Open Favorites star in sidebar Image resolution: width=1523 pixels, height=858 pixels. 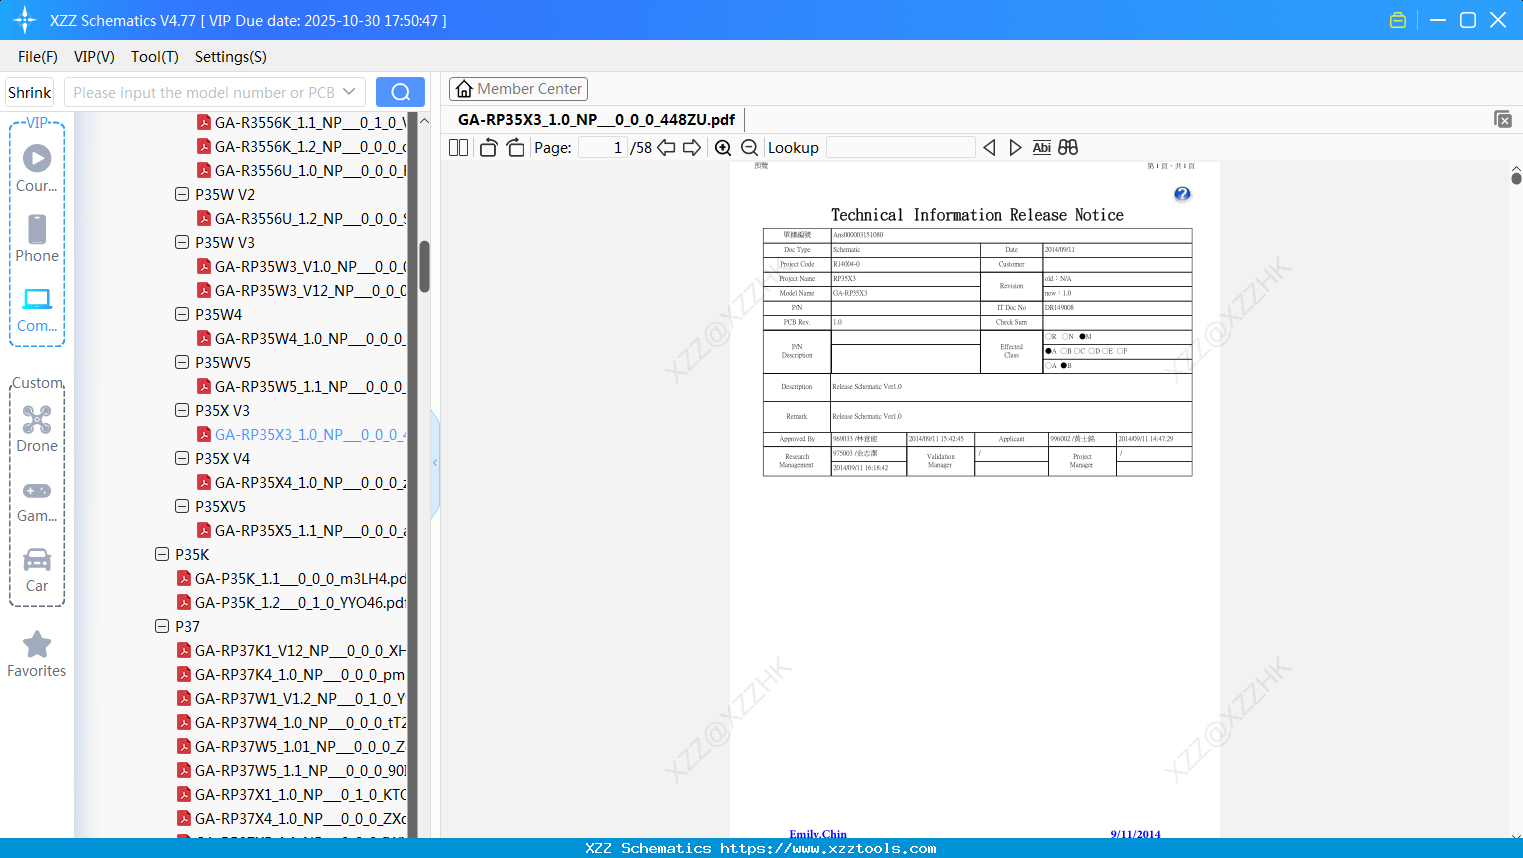pos(37,654)
